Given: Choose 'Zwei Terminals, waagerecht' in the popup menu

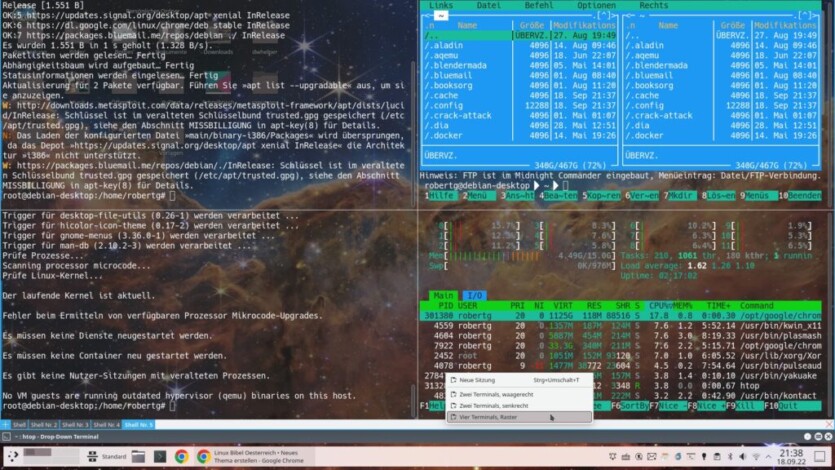Looking at the screenshot, I should 519,394.
